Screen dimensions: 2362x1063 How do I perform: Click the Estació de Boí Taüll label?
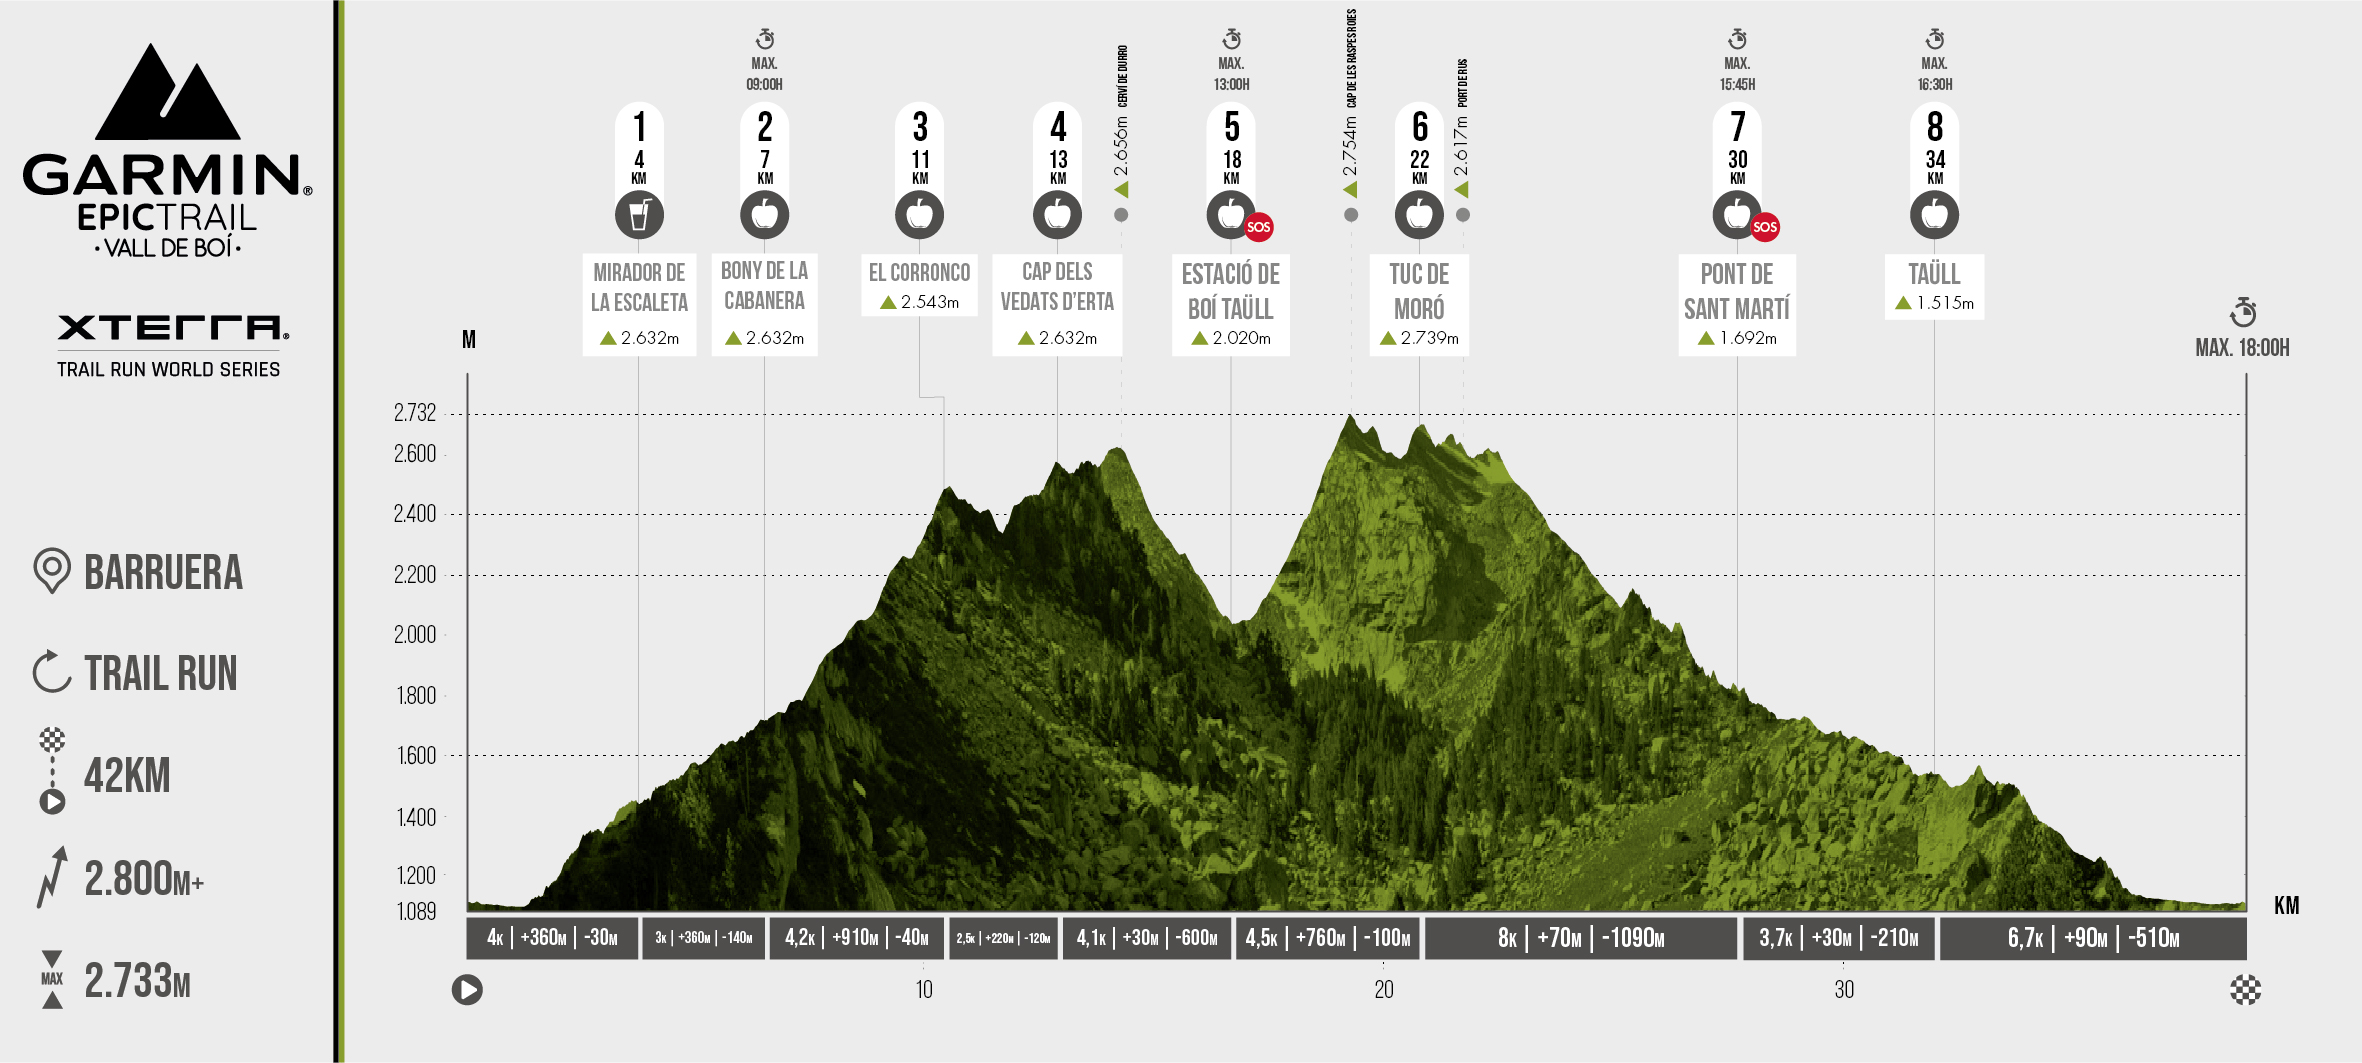tap(1231, 304)
